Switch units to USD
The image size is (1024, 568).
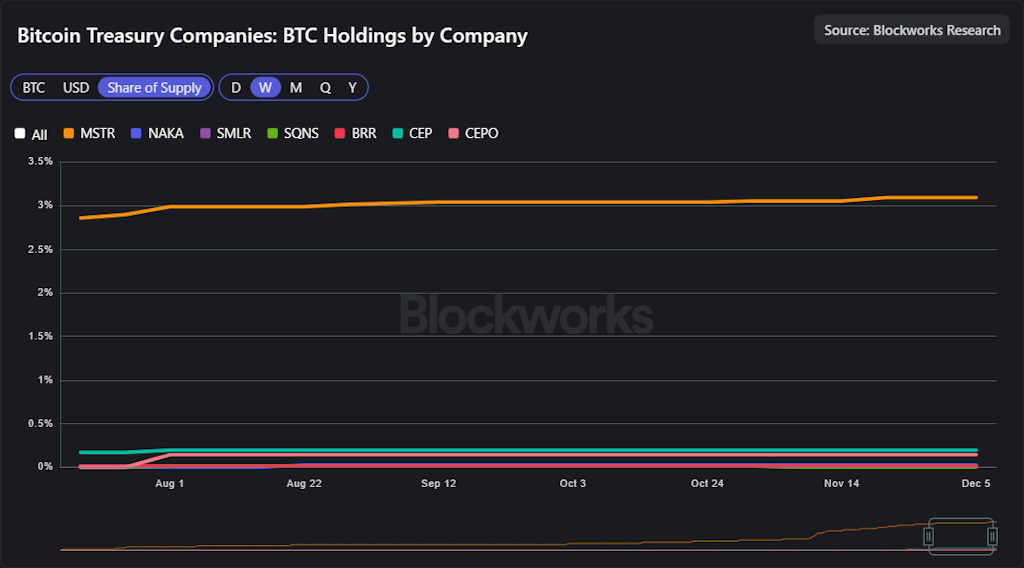click(x=76, y=88)
